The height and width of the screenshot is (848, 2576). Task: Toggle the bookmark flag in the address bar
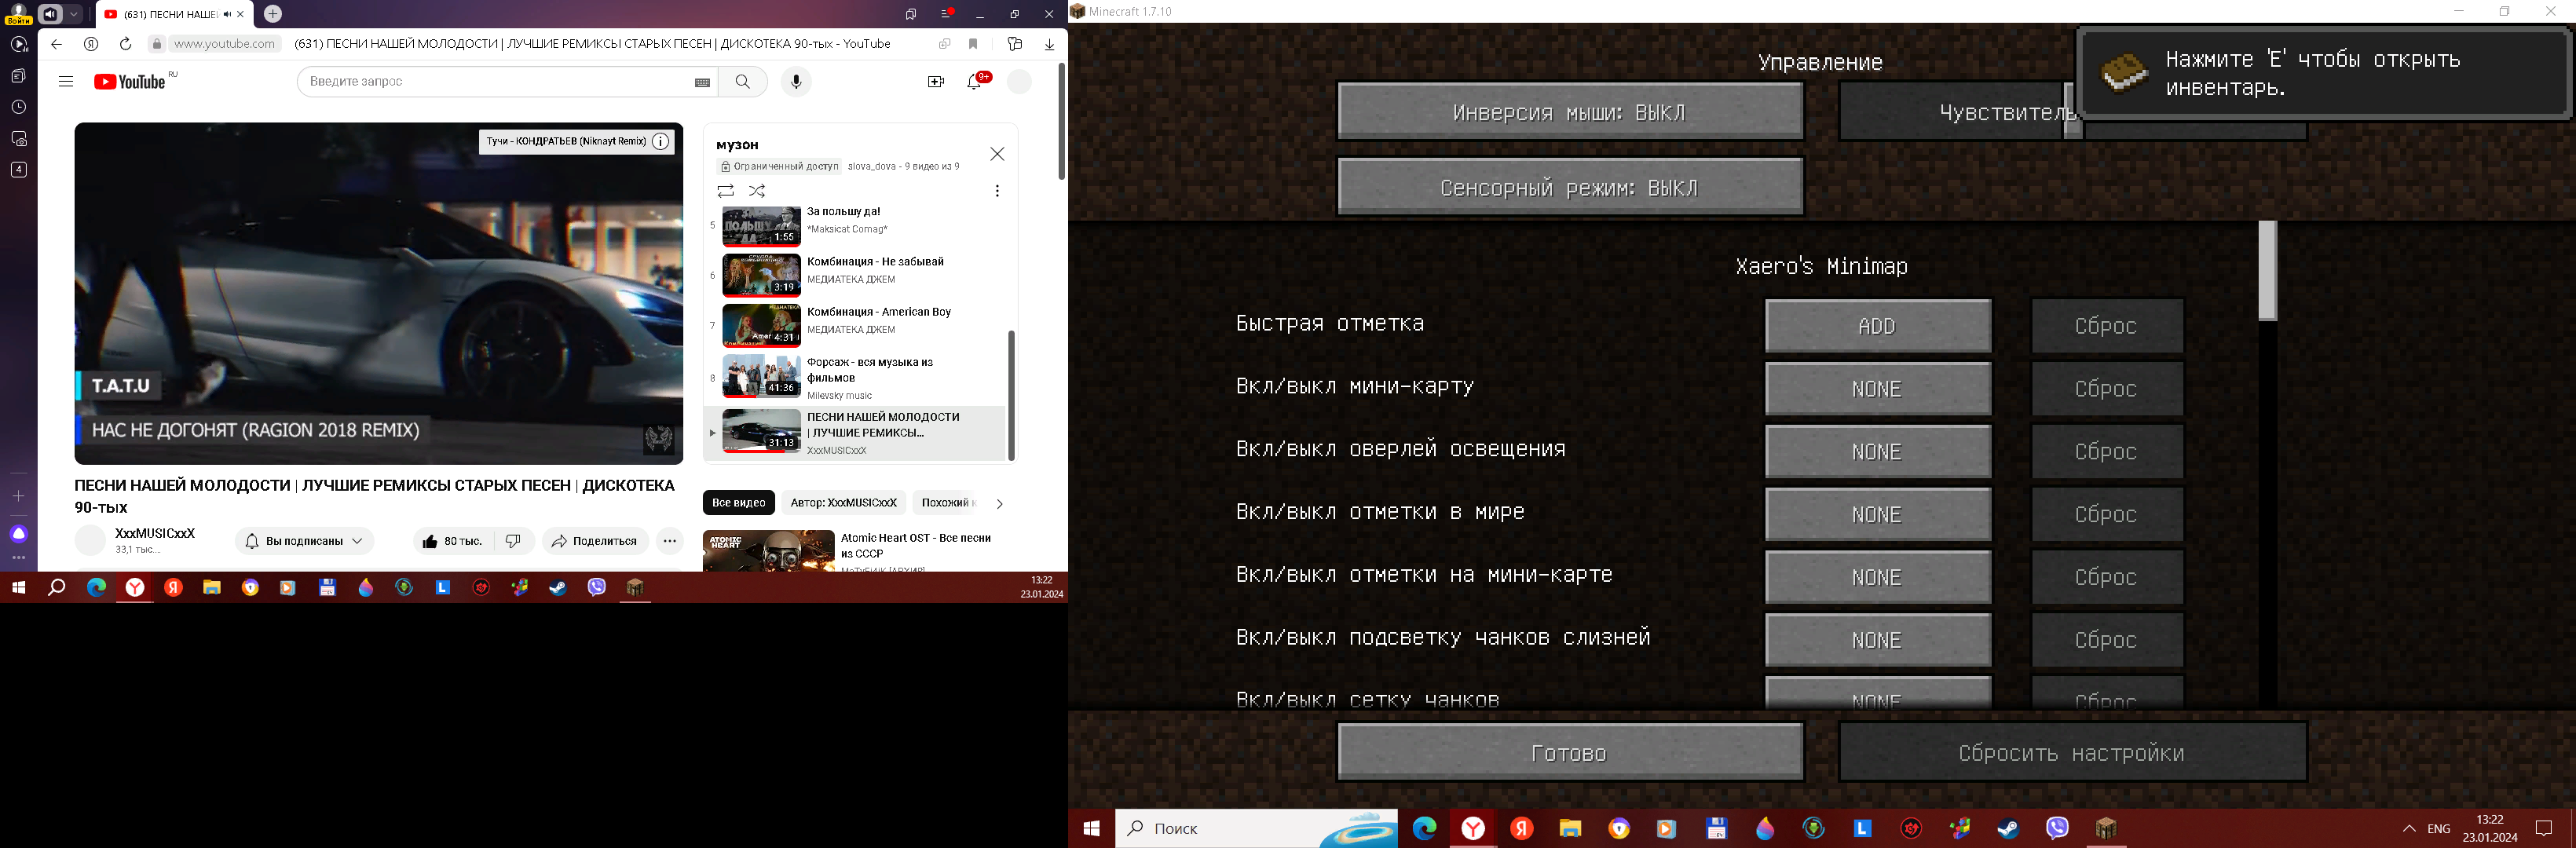973,44
